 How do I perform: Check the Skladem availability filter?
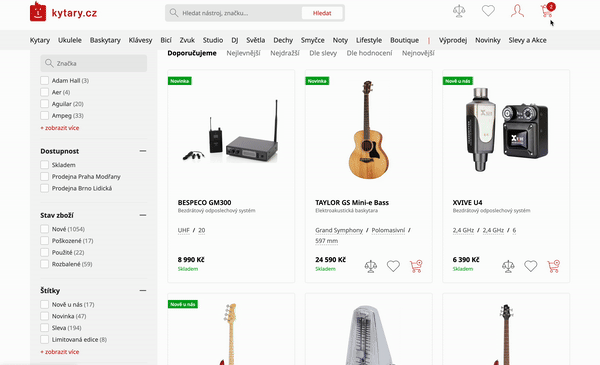[x=44, y=165]
